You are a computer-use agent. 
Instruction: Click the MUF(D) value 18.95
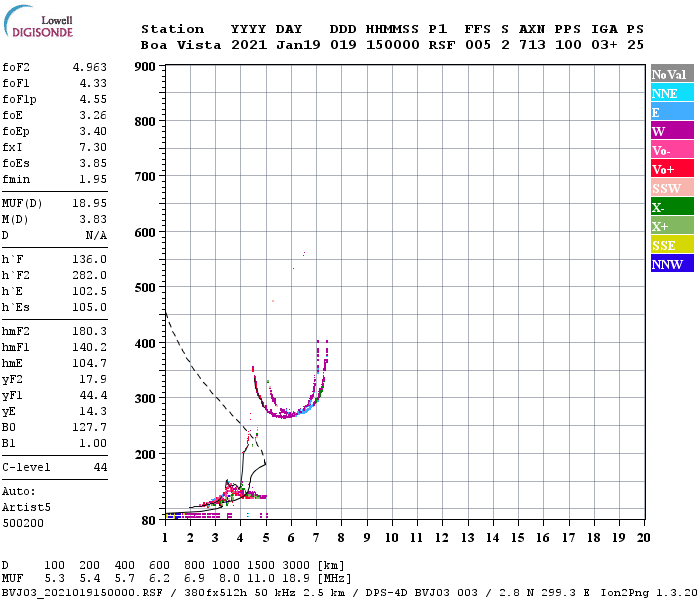pos(90,203)
